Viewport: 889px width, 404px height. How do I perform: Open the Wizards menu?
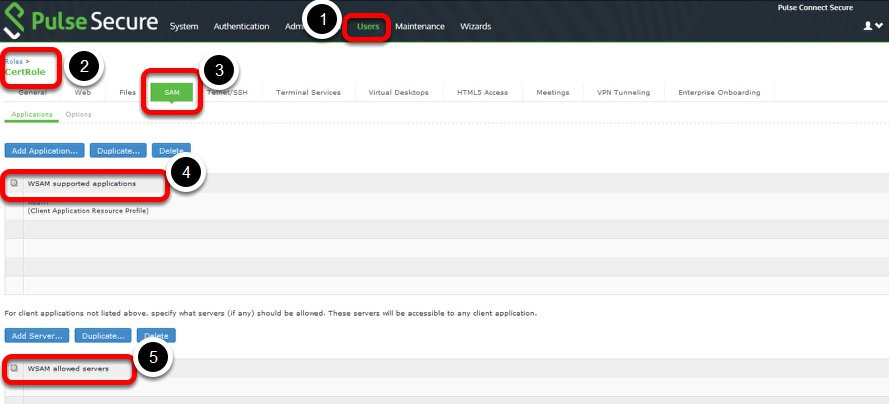[475, 26]
